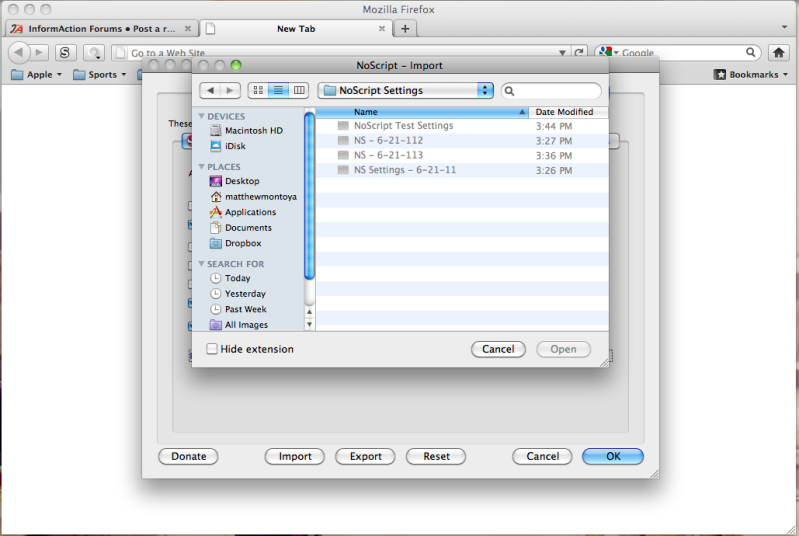The image size is (799, 536).
Task: Open the Google search engine dropdown
Action: point(608,52)
